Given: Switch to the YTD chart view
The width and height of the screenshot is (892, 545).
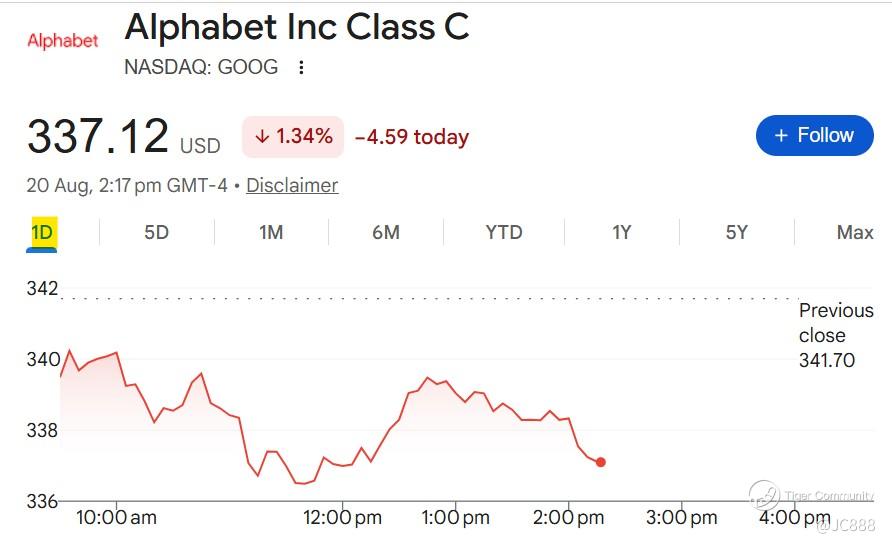Looking at the screenshot, I should click(503, 233).
